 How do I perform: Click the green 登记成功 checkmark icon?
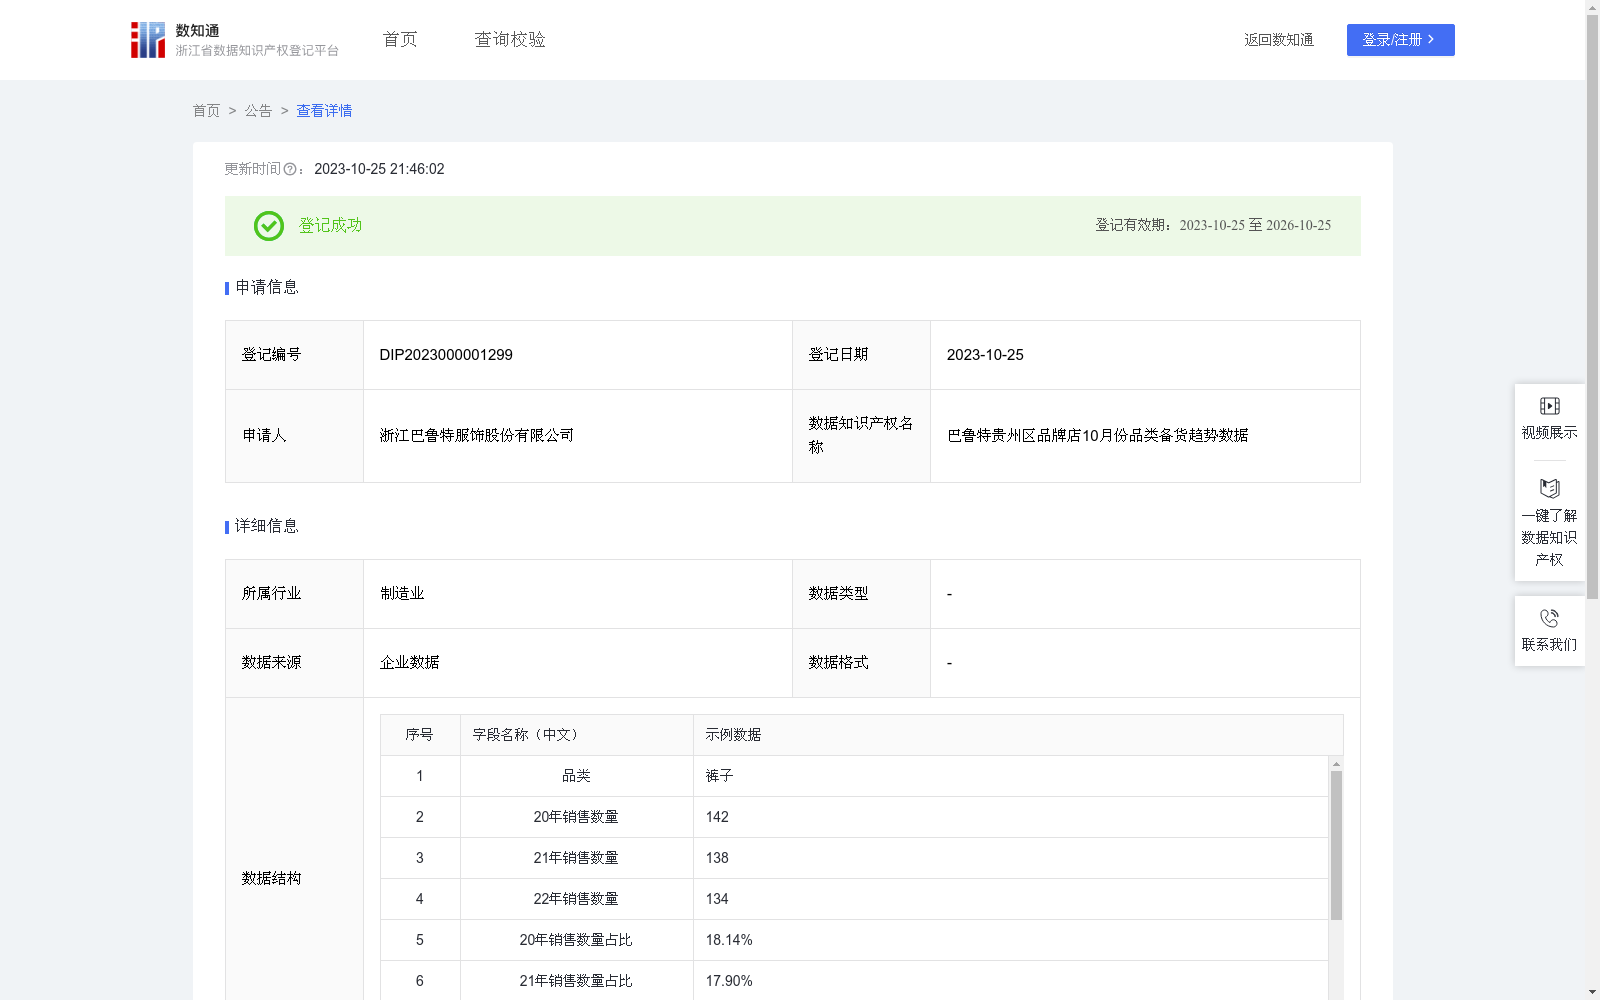(x=267, y=226)
